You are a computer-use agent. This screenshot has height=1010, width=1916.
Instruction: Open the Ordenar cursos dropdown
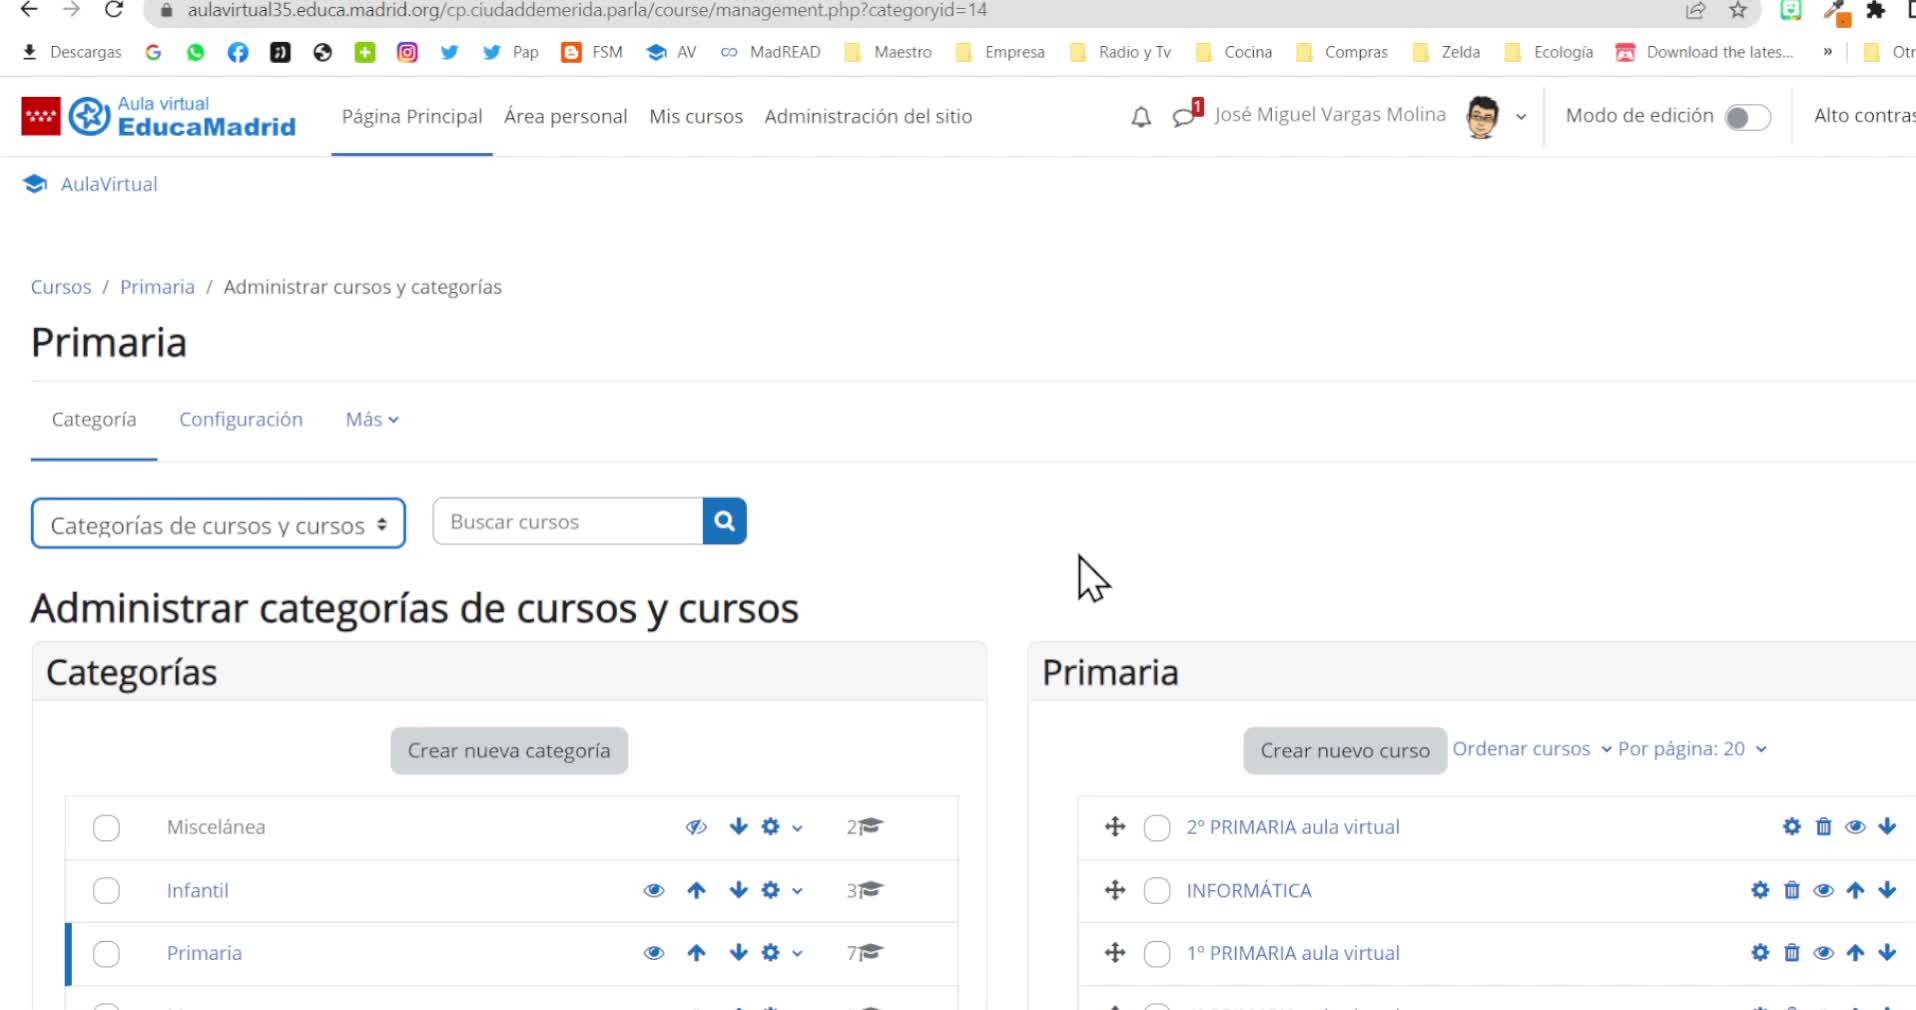pos(1532,749)
